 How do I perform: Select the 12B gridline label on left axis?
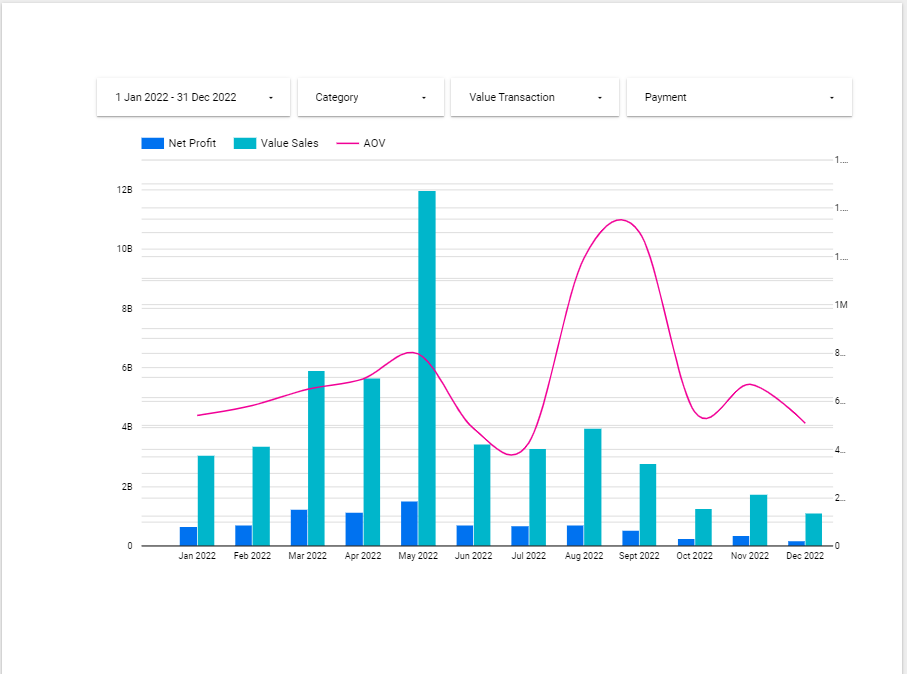click(124, 189)
